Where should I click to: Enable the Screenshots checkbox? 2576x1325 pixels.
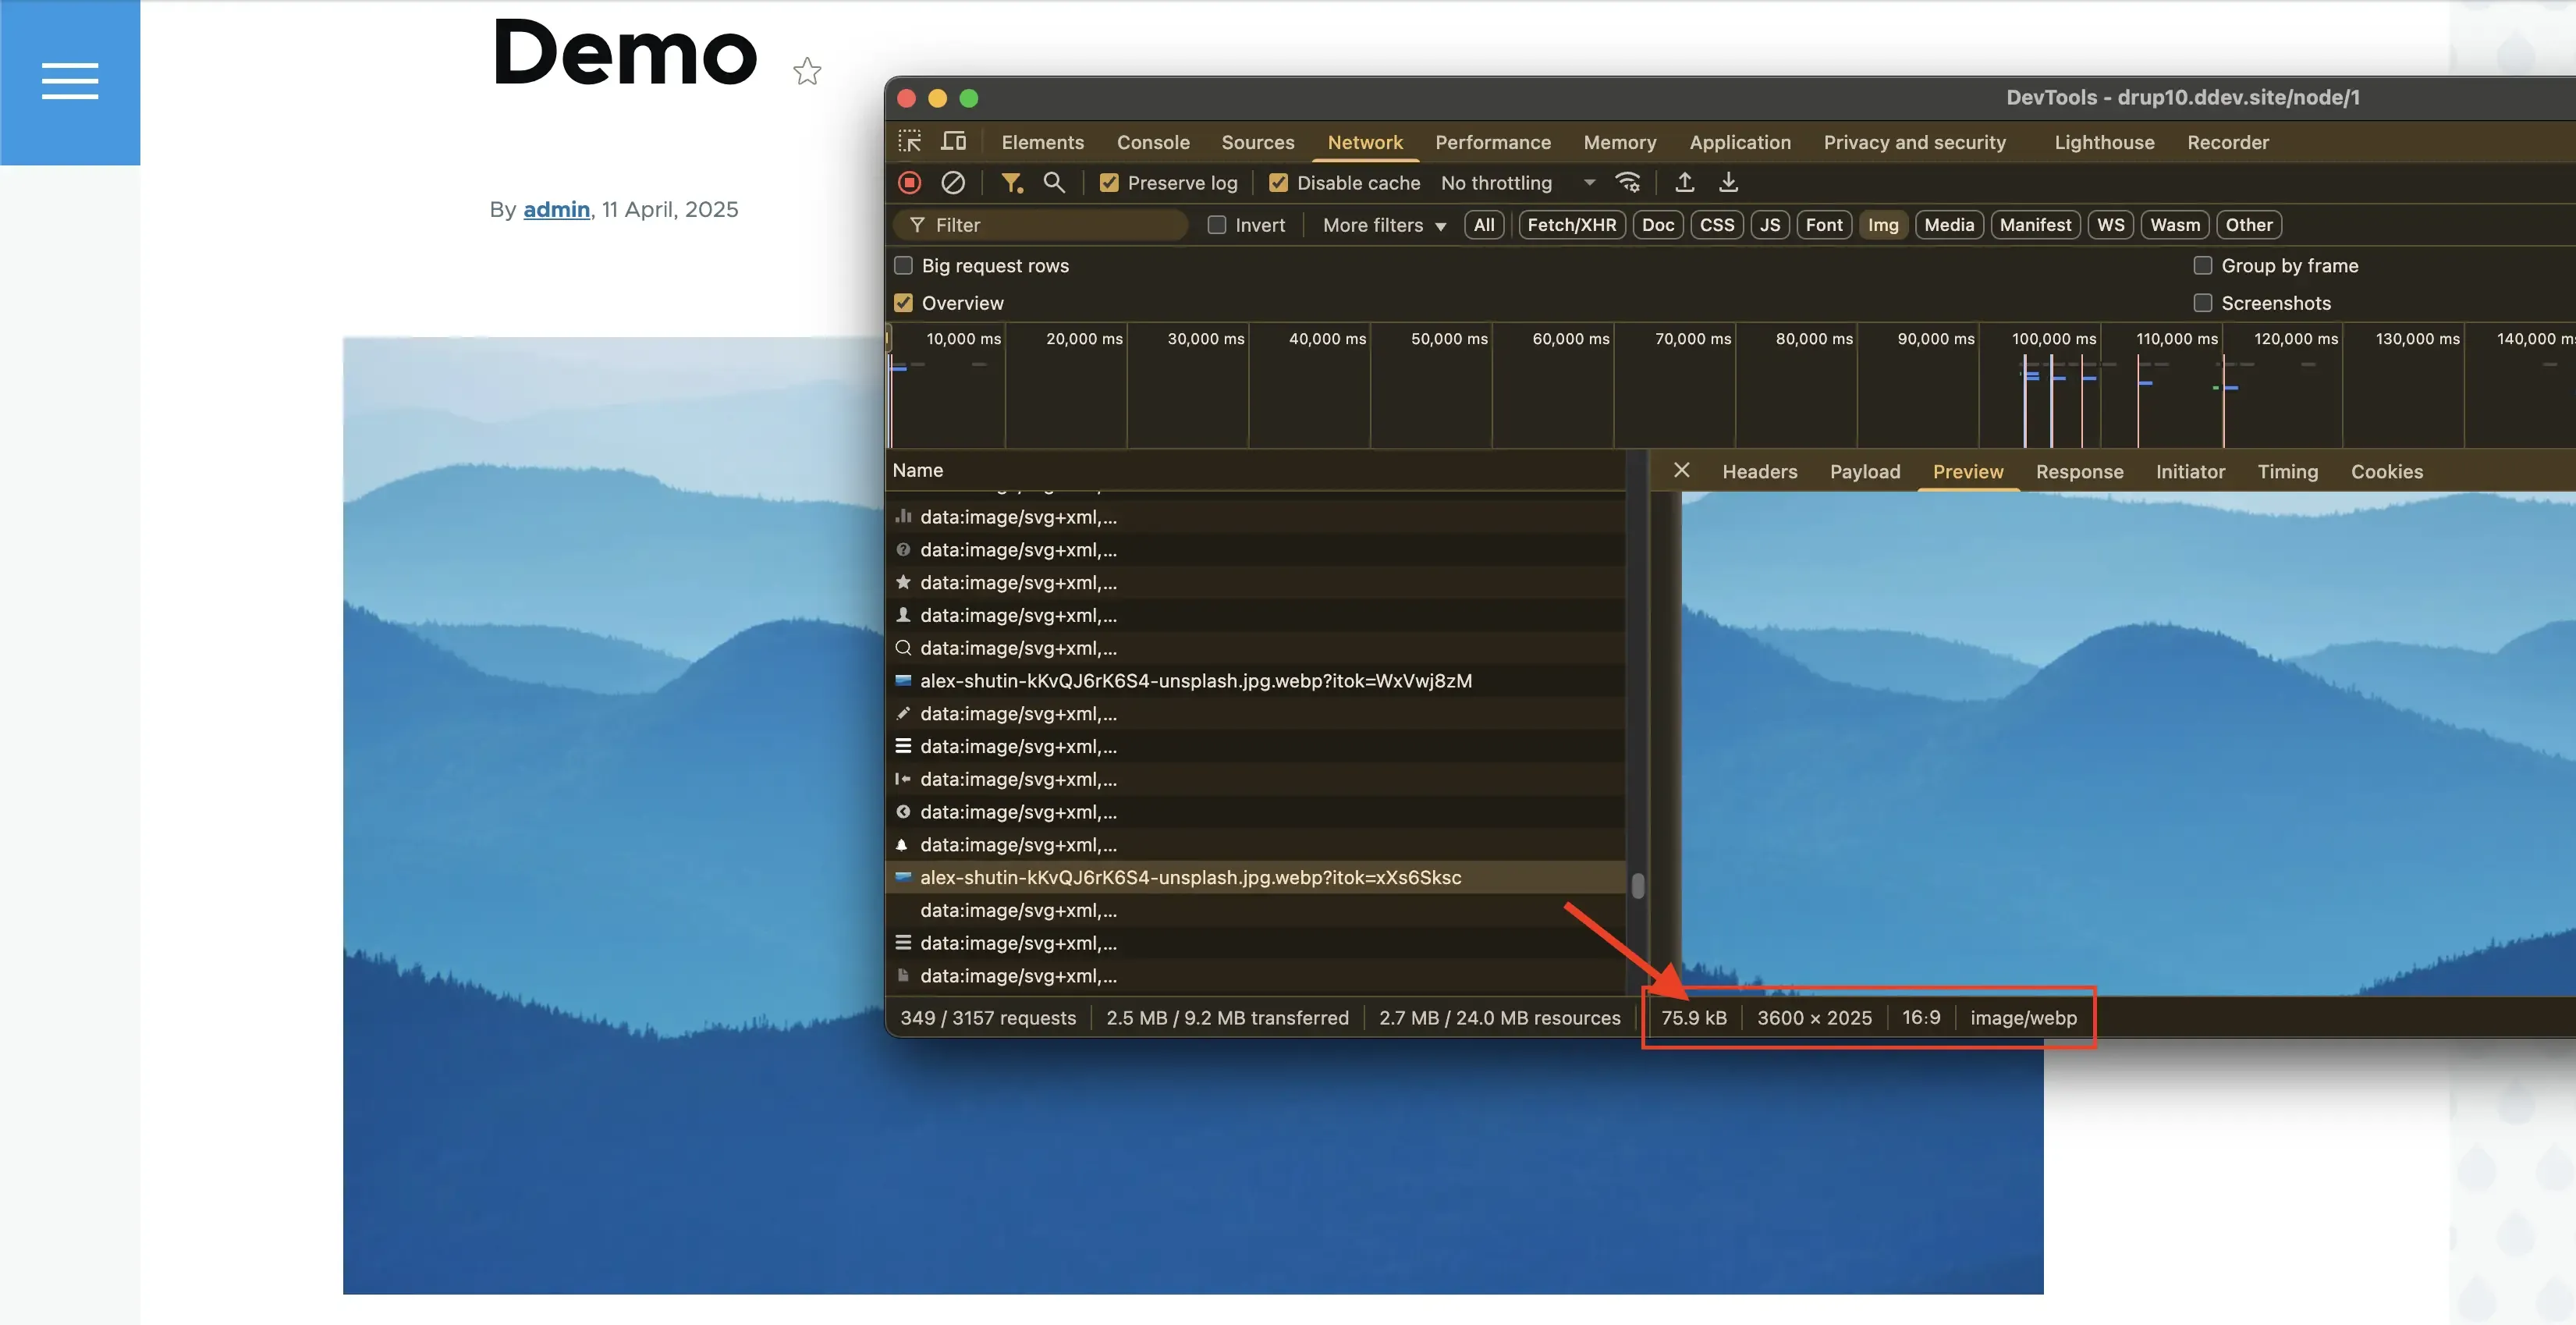pyautogui.click(x=2202, y=302)
